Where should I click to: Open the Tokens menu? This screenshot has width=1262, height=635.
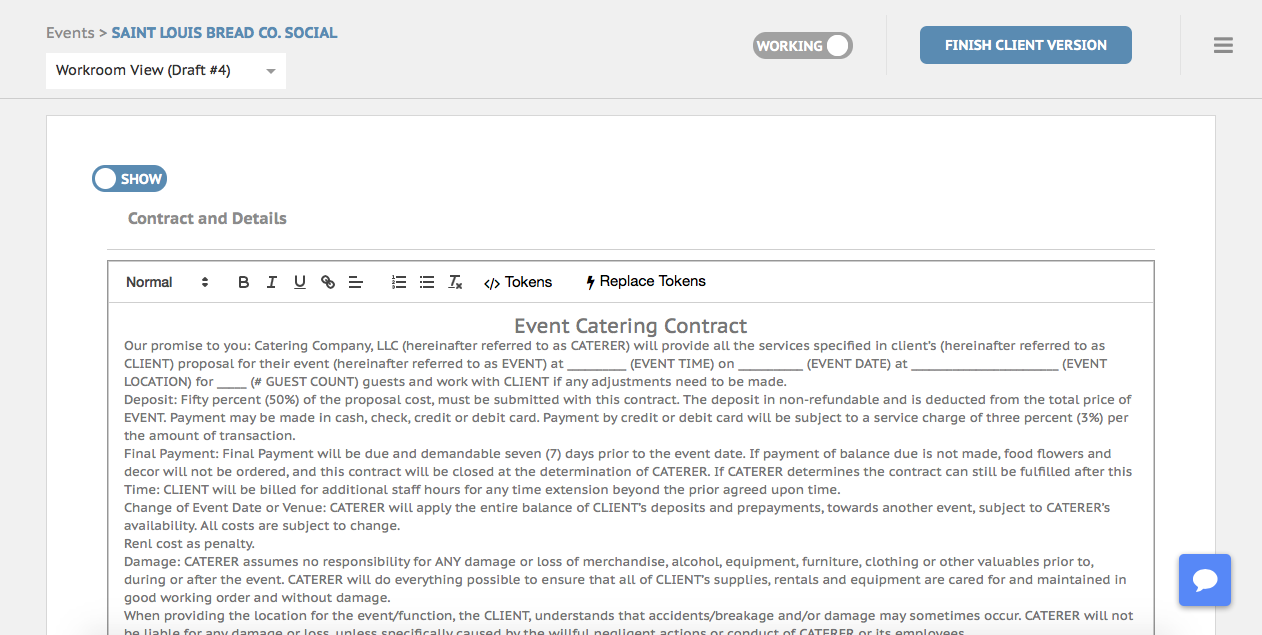[x=518, y=282]
